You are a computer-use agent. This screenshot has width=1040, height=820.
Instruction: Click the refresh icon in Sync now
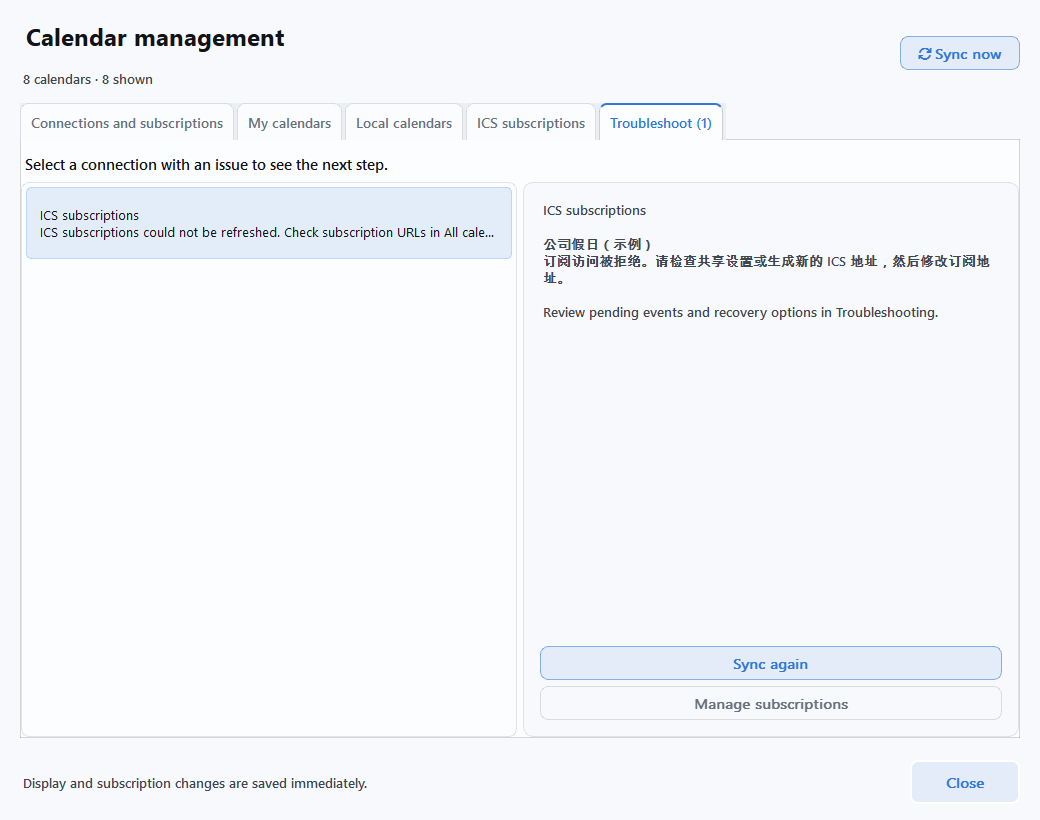925,54
